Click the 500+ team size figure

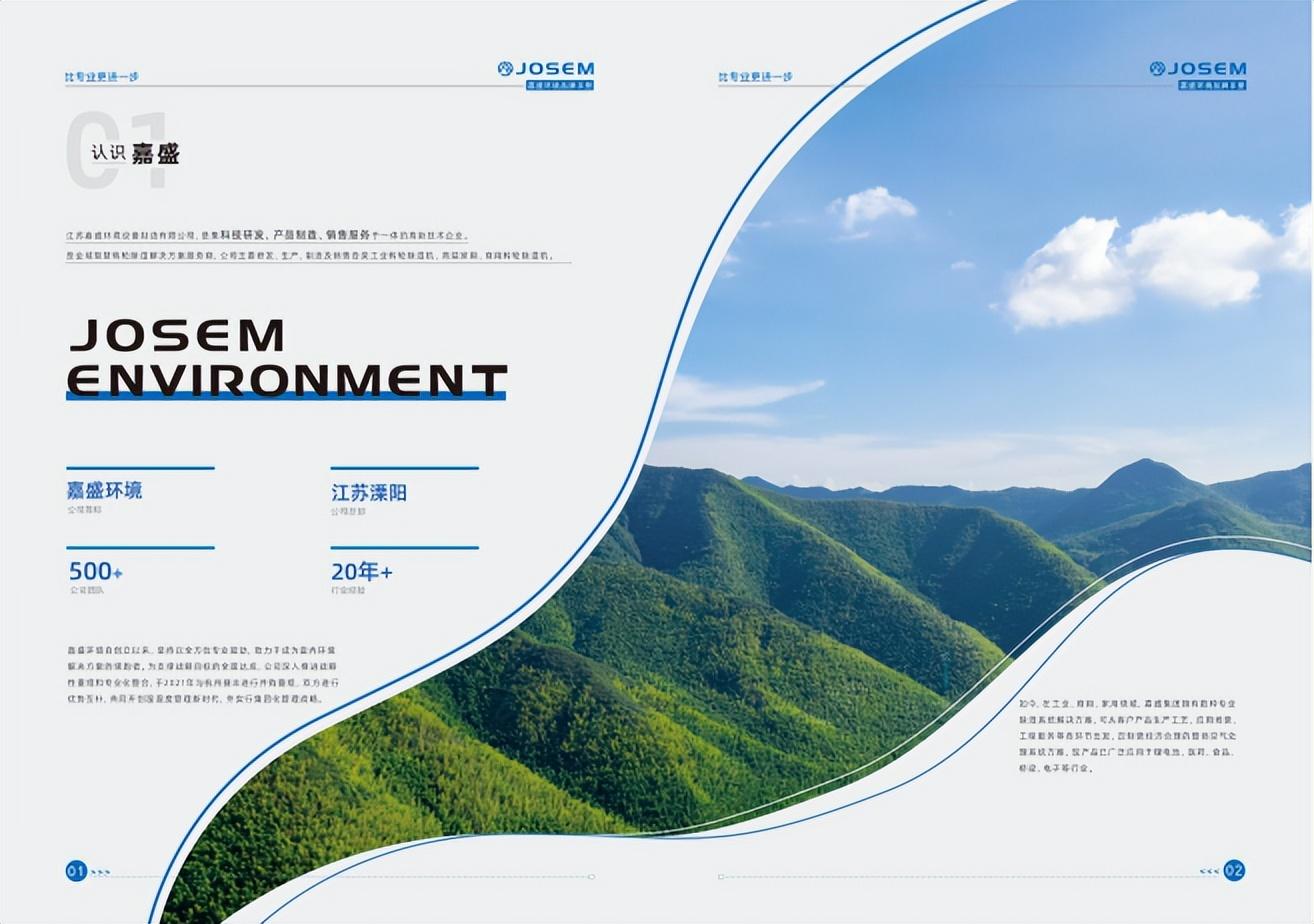[x=95, y=572]
